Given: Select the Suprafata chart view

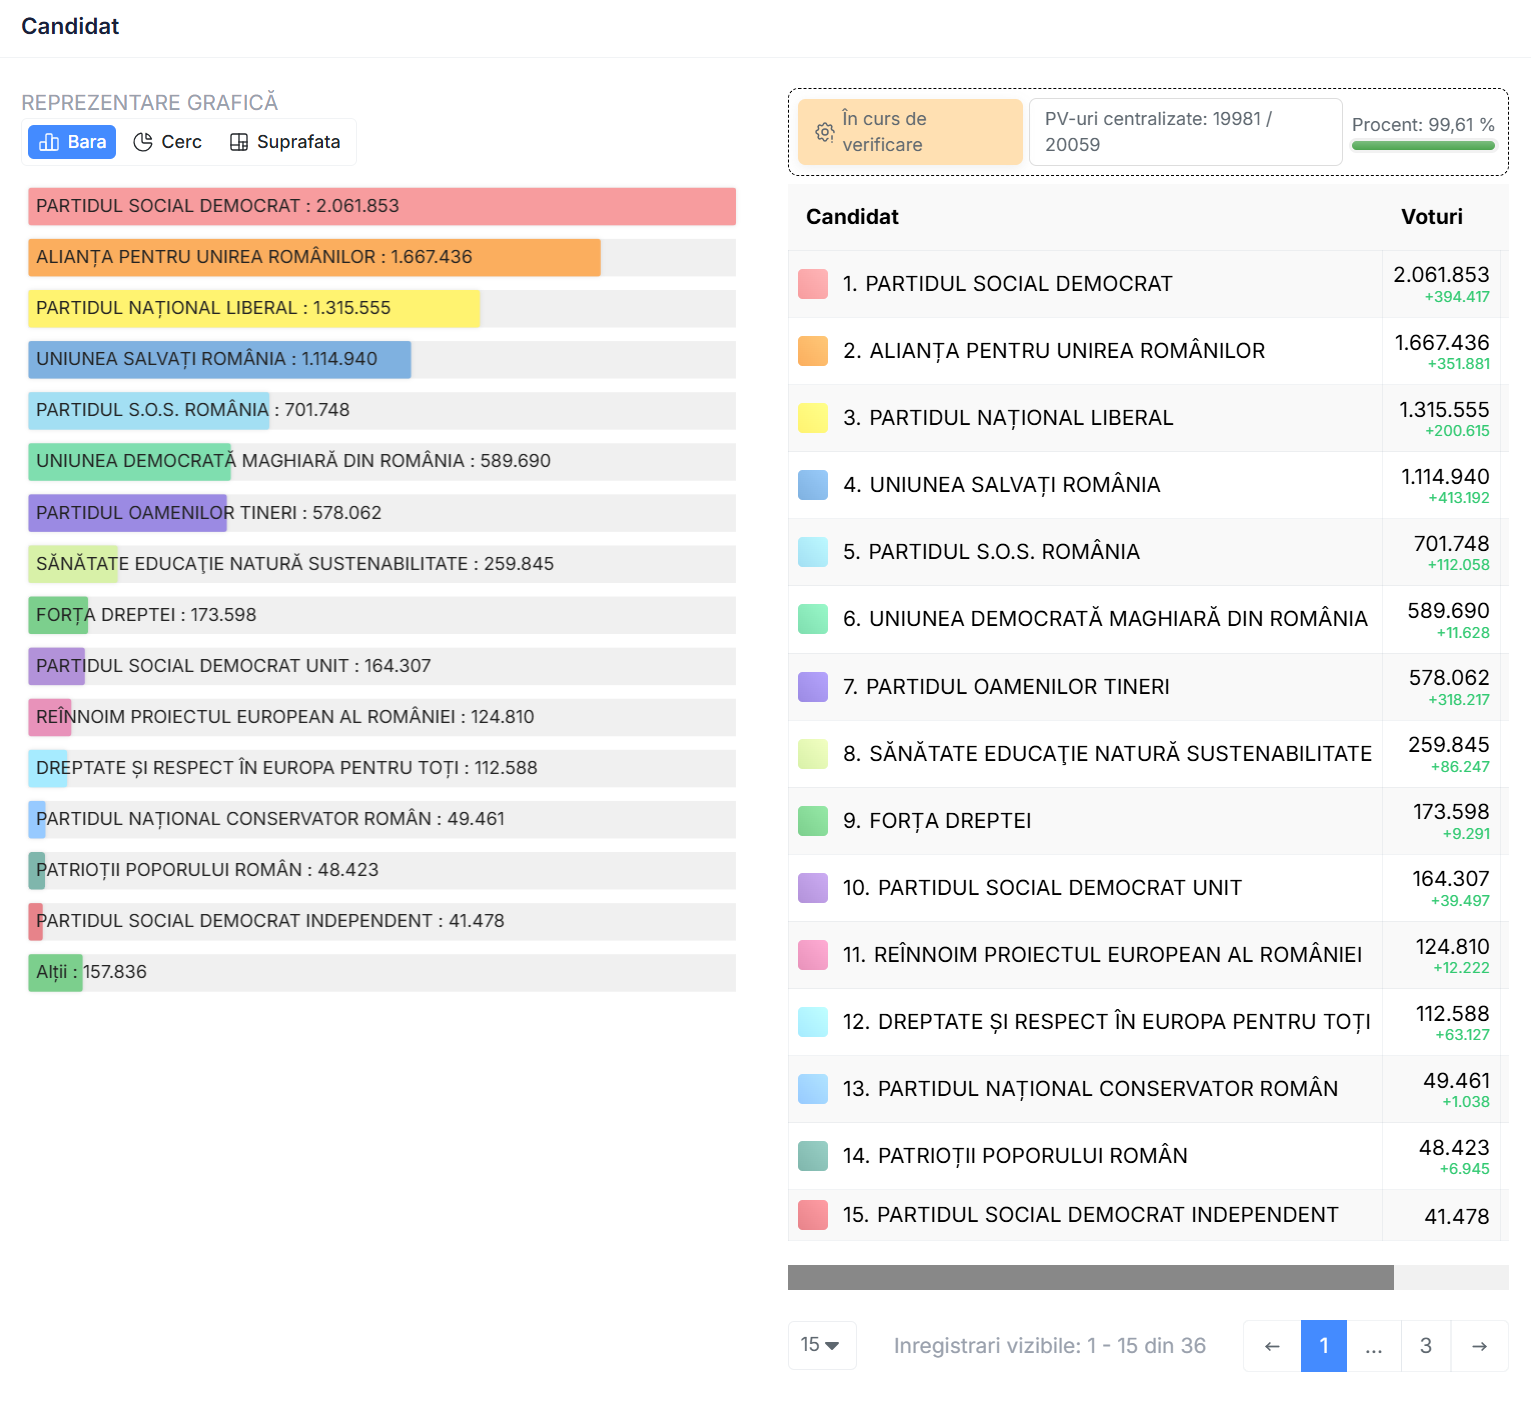Looking at the screenshot, I should pyautogui.click(x=285, y=142).
